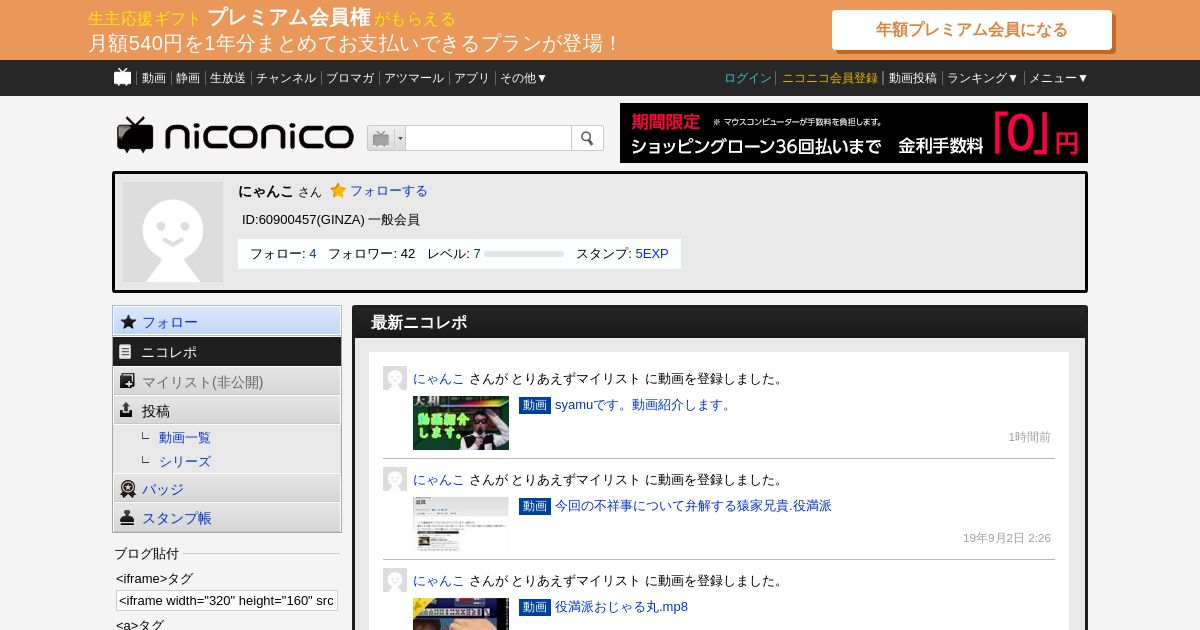Click the フォローする link

coord(388,190)
